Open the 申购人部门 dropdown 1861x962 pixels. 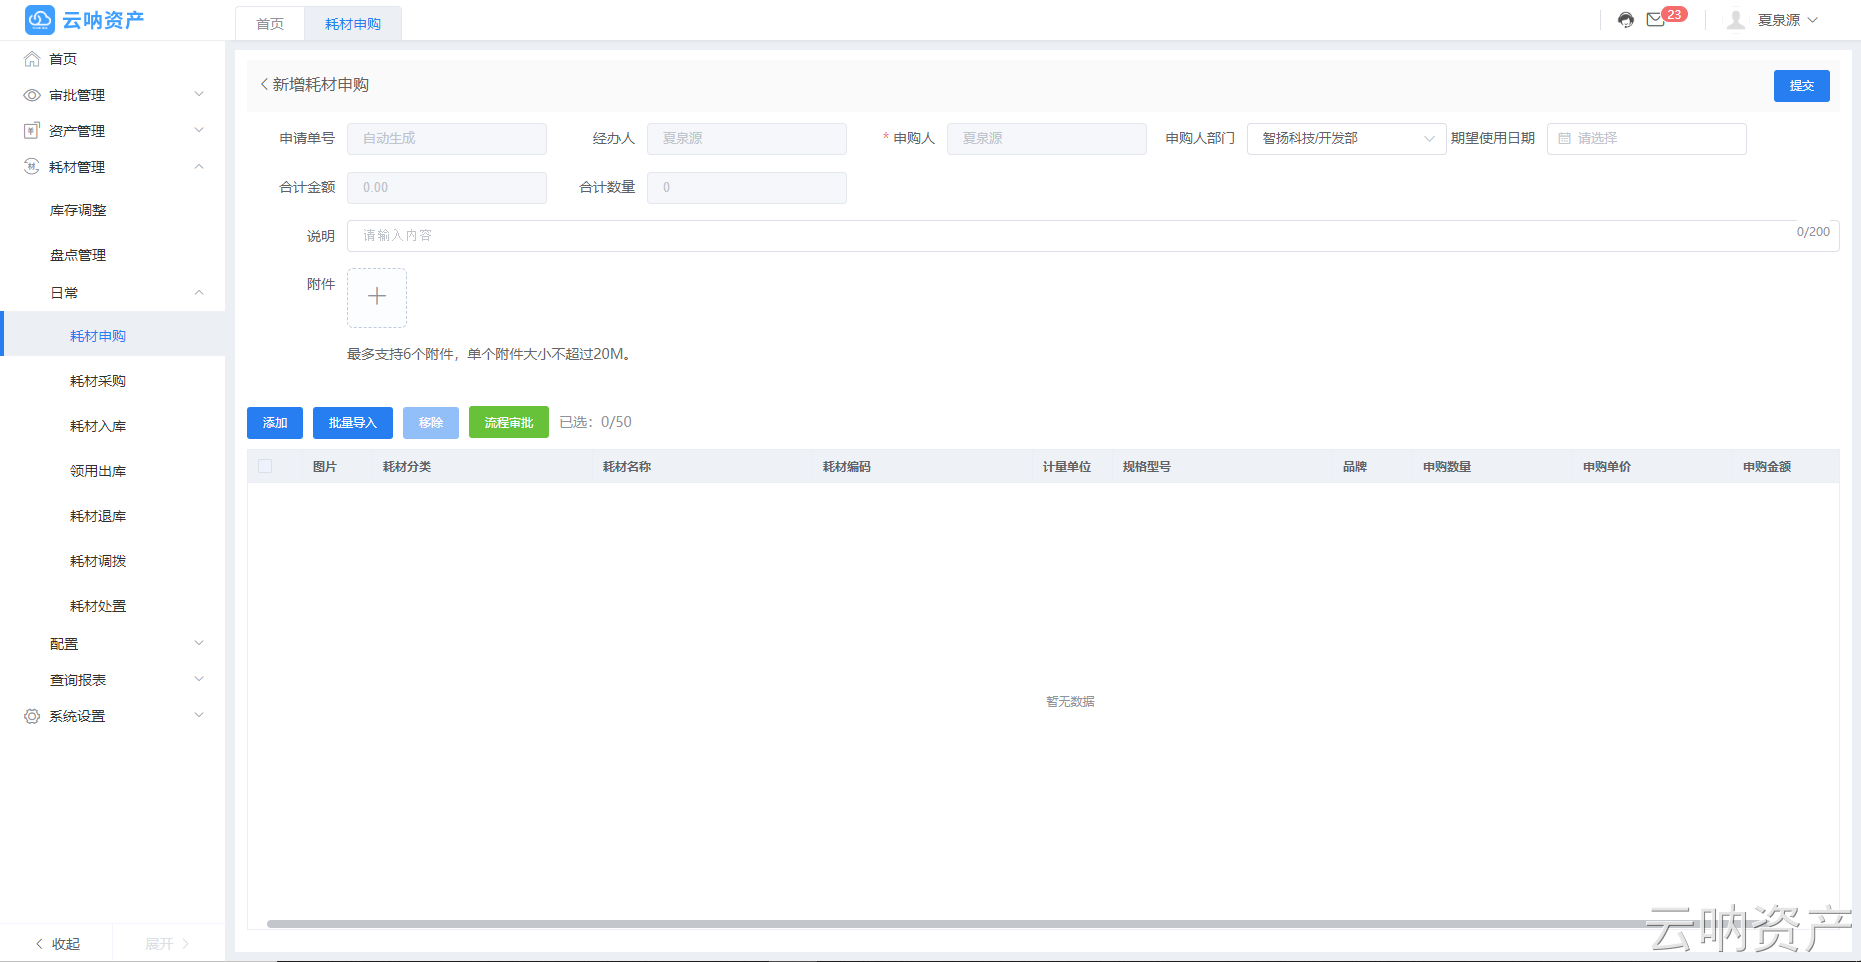tap(1346, 139)
